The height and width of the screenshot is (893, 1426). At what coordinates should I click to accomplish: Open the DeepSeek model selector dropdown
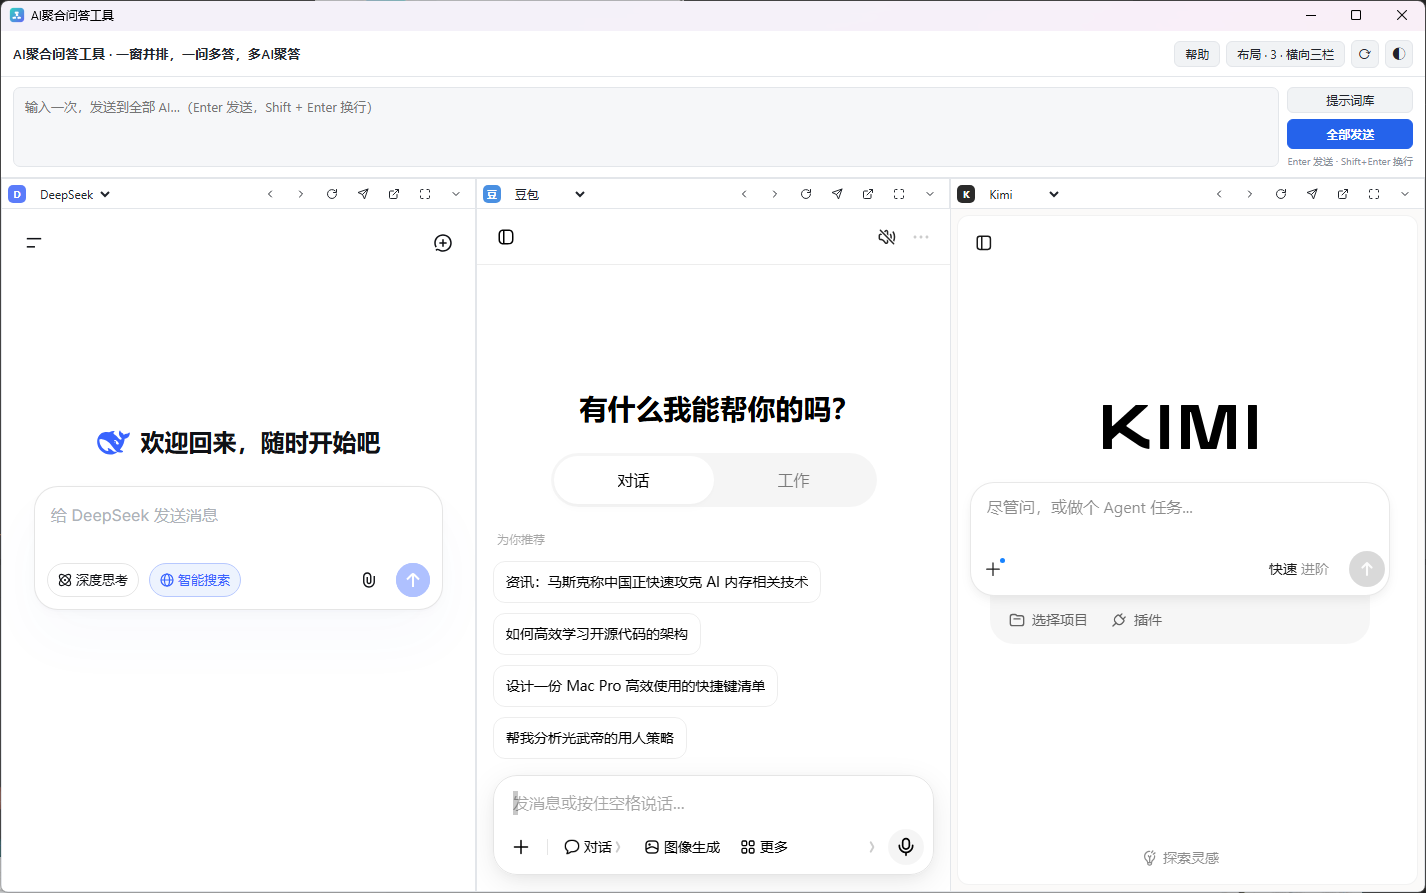(74, 195)
